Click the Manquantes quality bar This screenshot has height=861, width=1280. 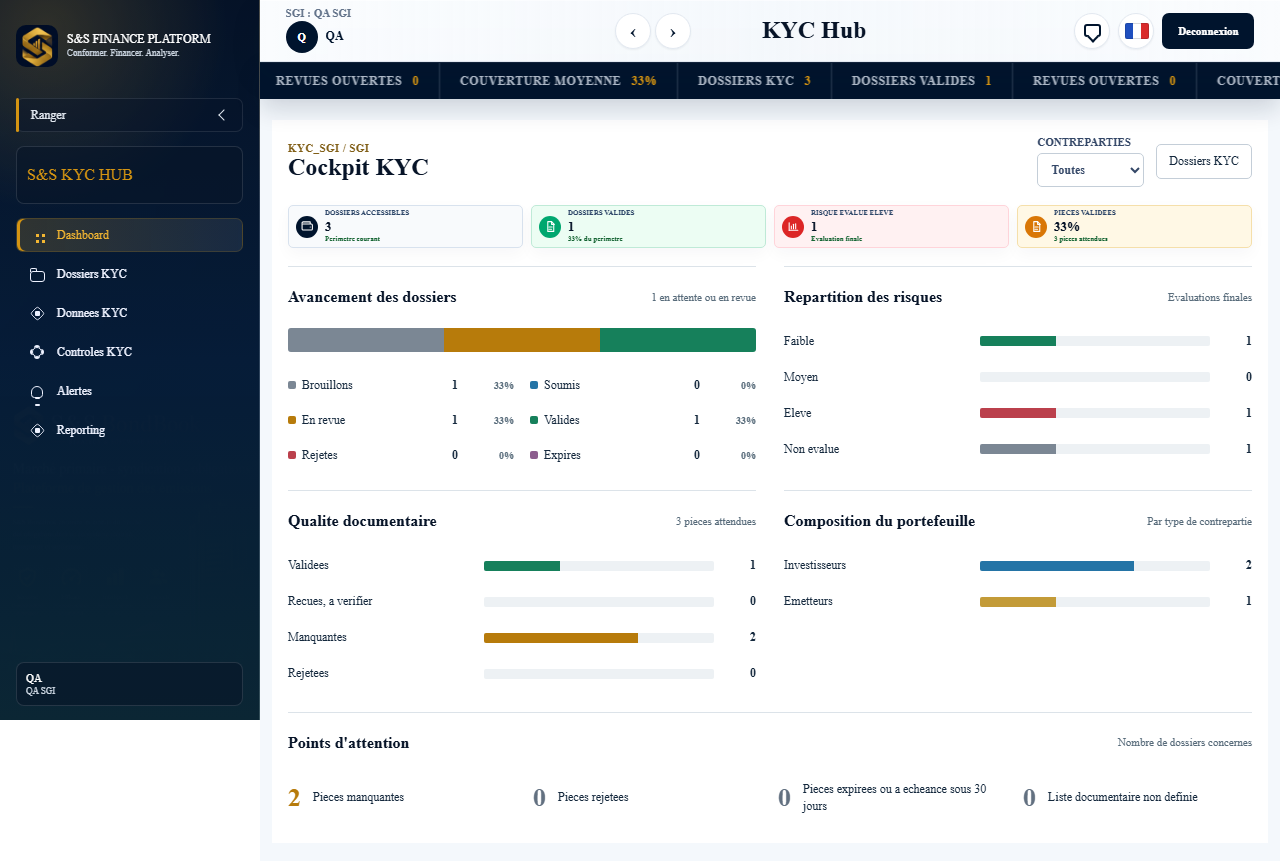(599, 638)
